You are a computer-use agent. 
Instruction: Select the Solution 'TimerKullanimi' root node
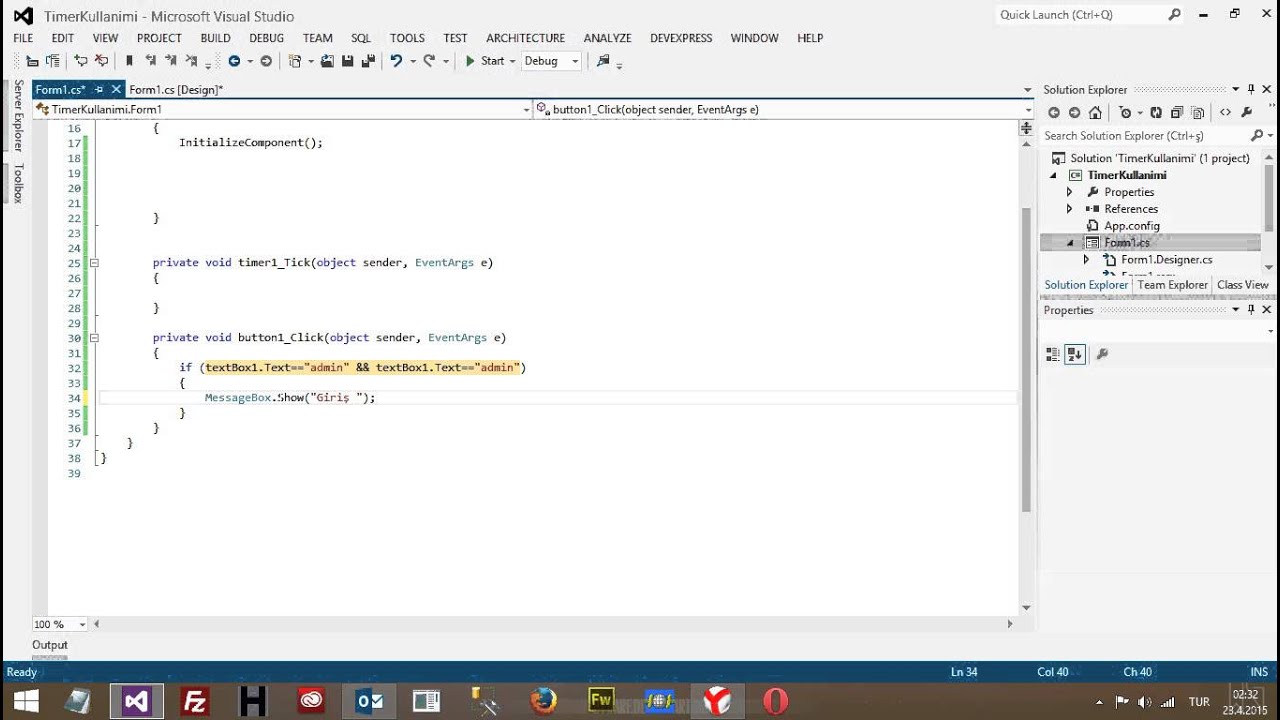point(1159,158)
